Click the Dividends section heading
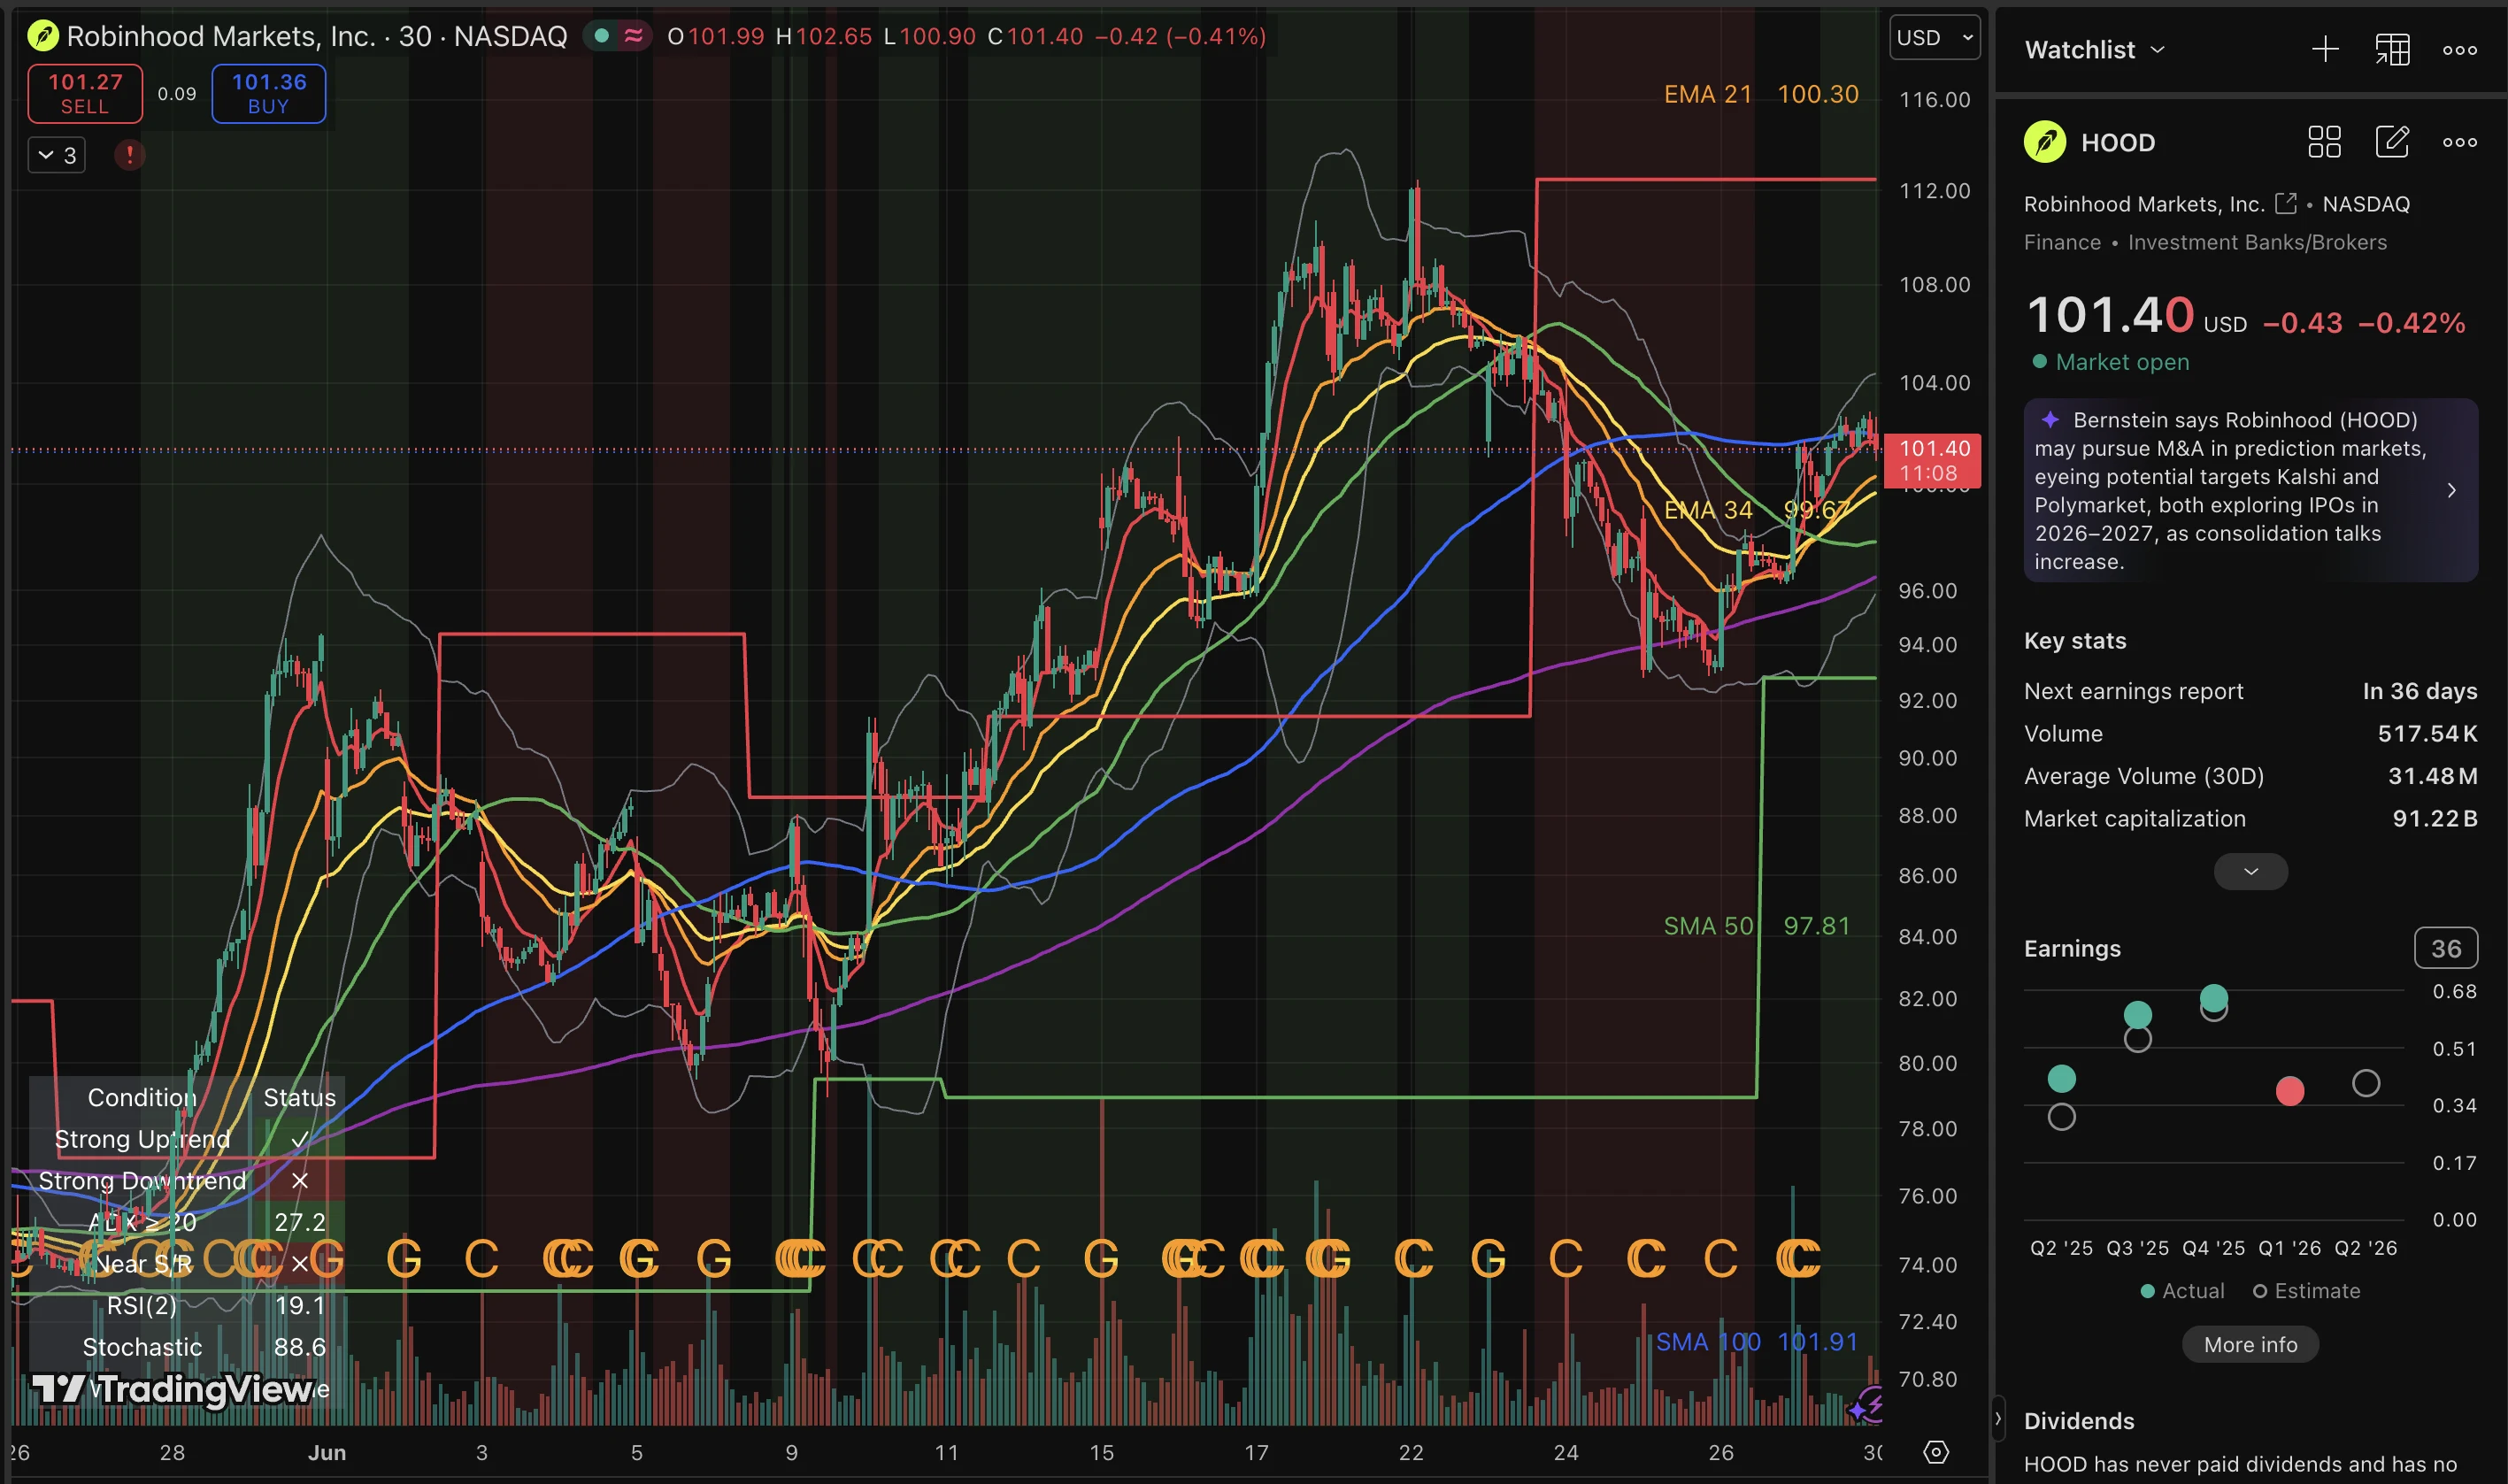This screenshot has width=2508, height=1484. (x=2079, y=1421)
